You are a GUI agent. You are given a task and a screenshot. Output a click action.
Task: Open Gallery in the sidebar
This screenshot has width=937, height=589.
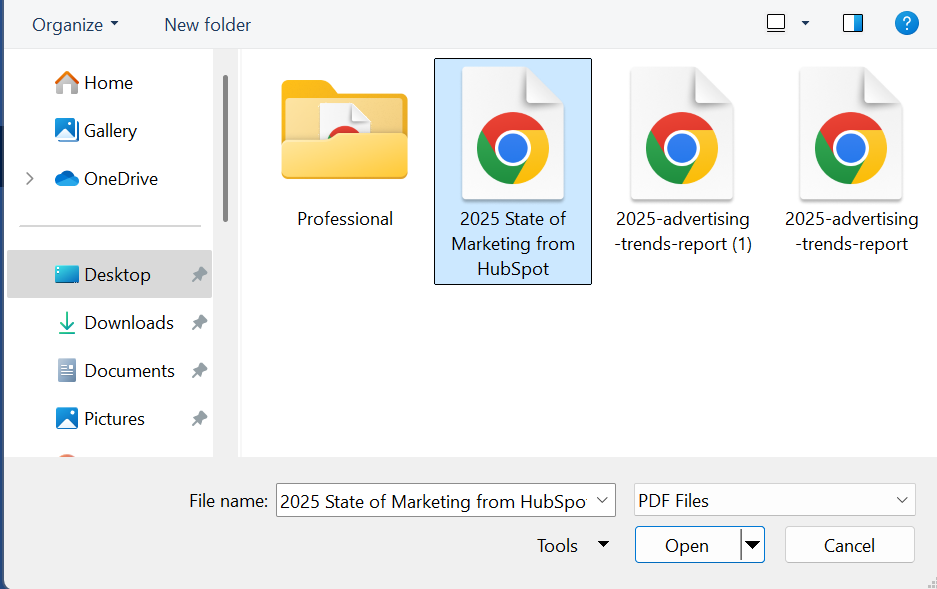click(x=110, y=131)
